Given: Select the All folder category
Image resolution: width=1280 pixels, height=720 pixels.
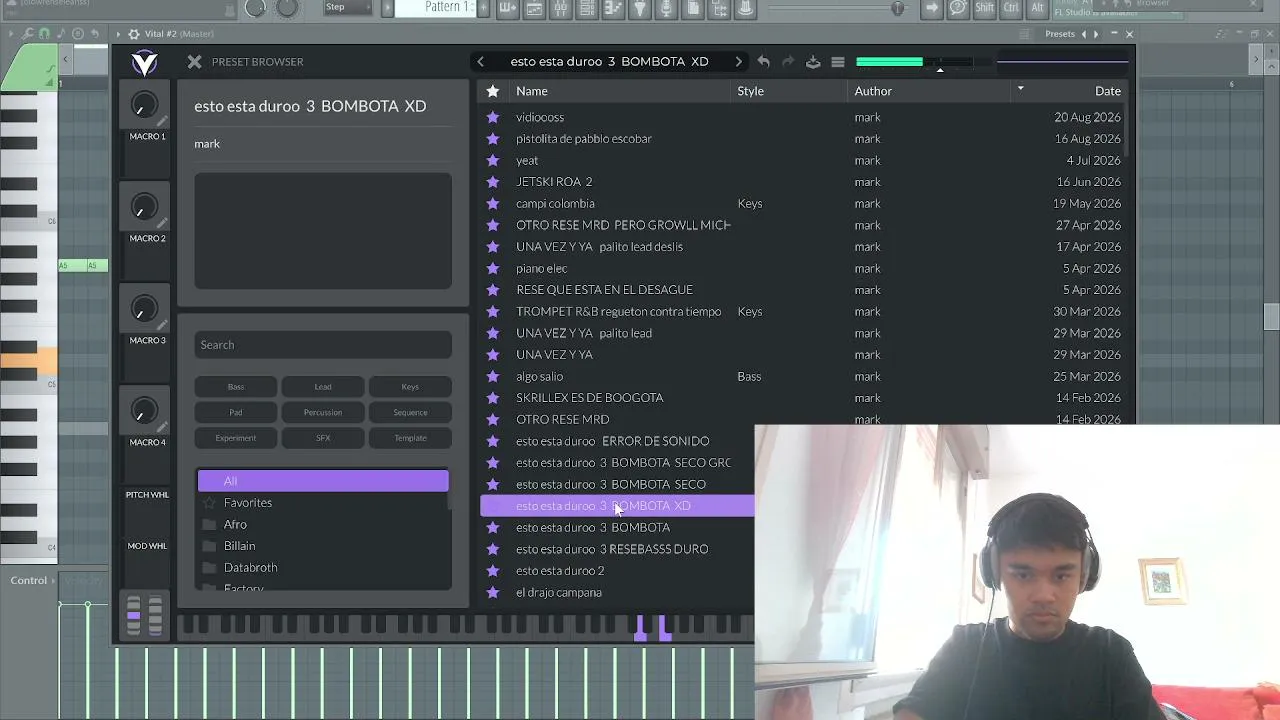Looking at the screenshot, I should point(323,481).
